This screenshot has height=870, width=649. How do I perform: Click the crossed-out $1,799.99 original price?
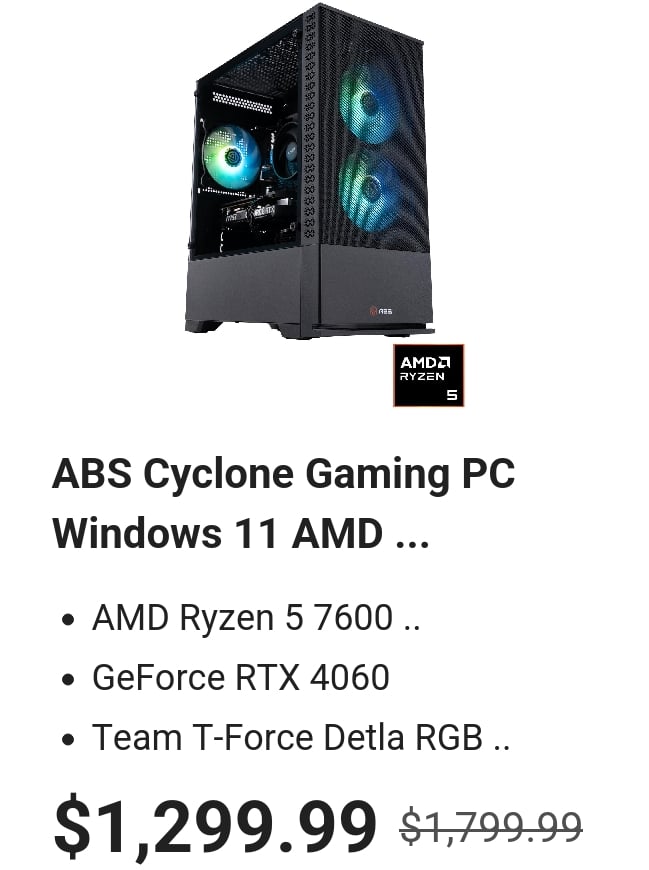pos(491,826)
